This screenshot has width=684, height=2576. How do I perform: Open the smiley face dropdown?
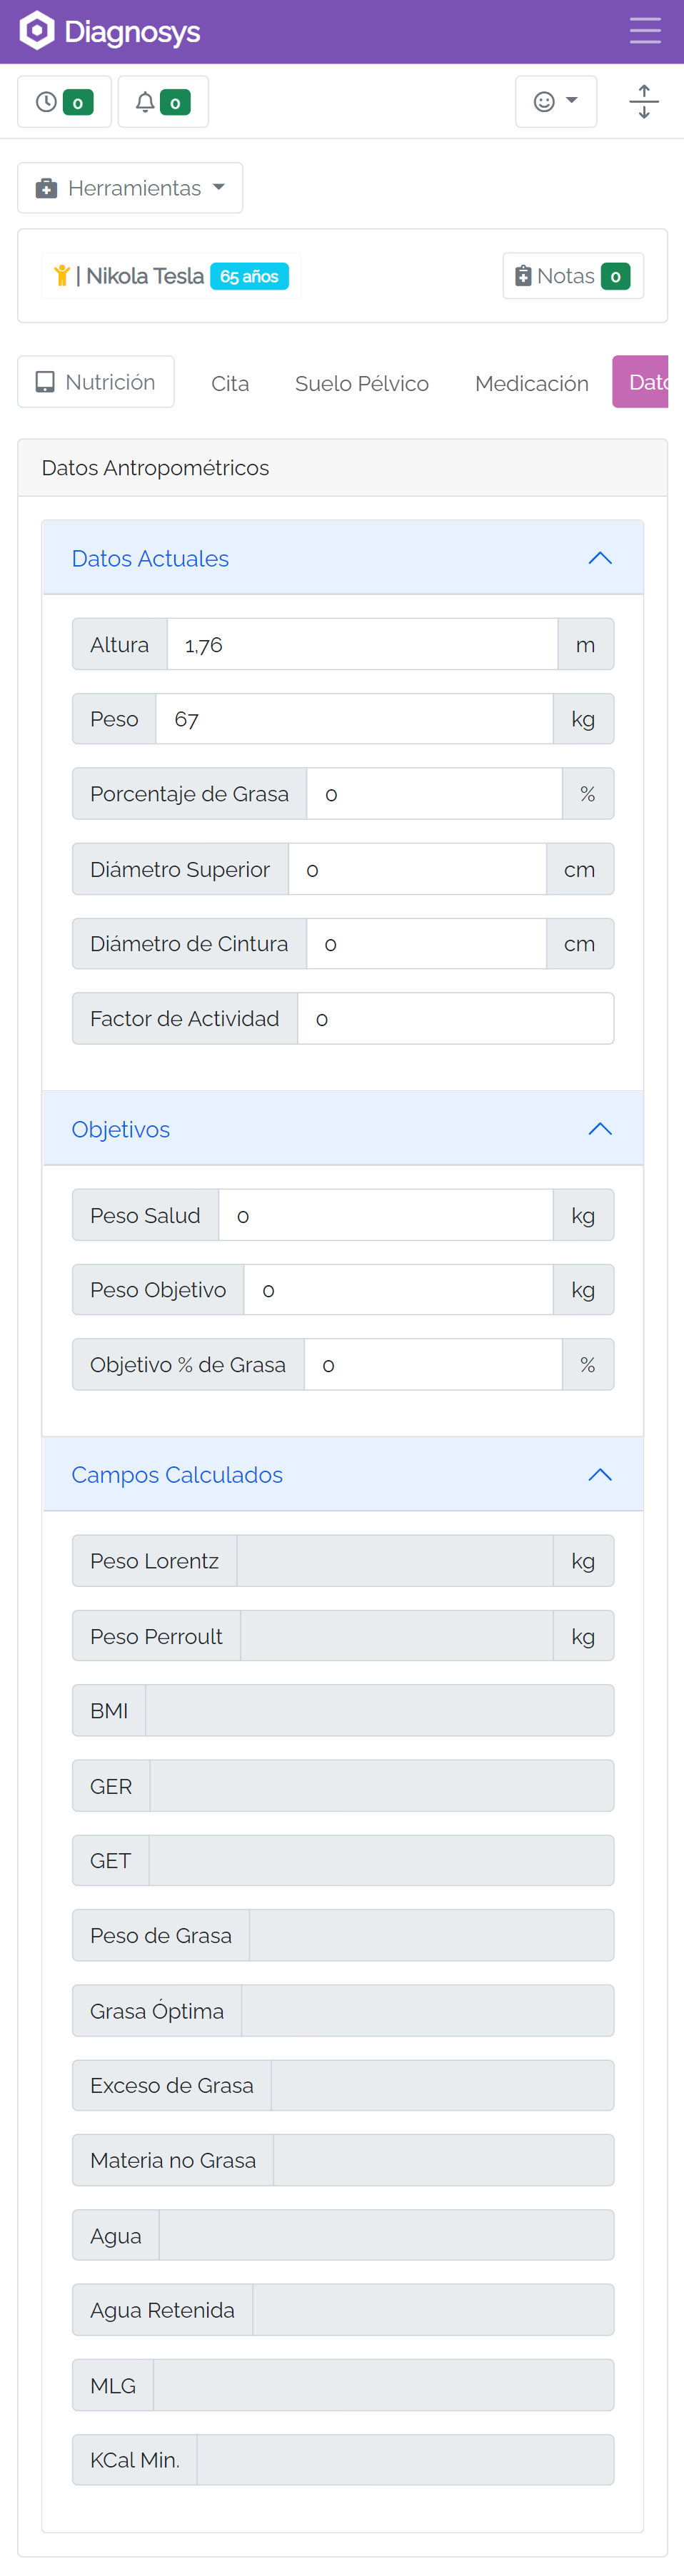556,102
